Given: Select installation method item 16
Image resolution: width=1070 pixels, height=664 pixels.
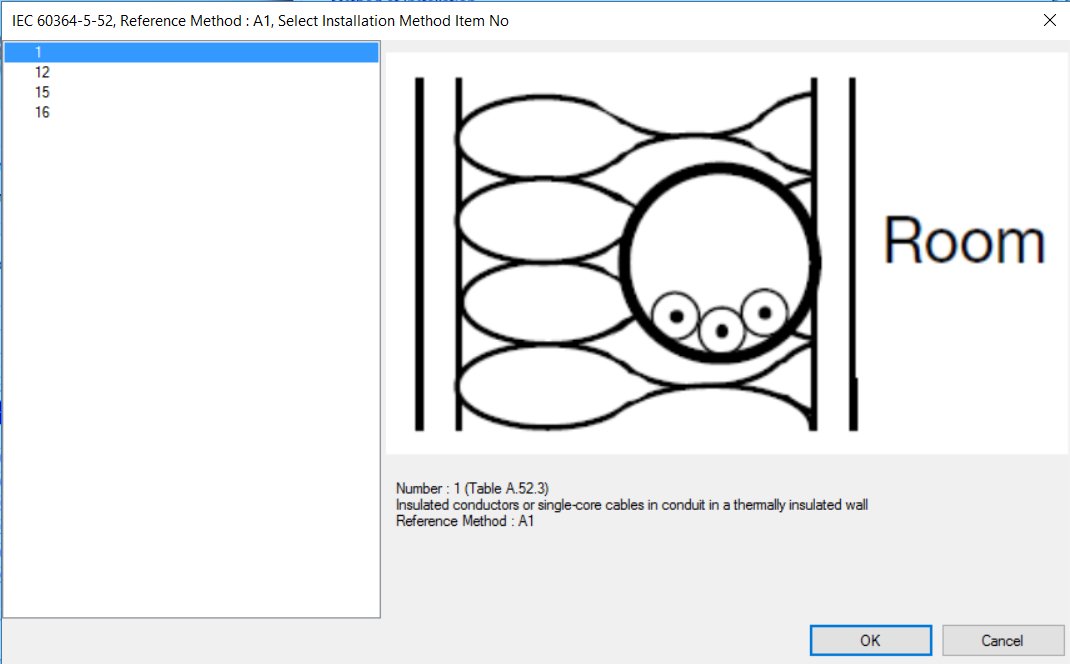Looking at the screenshot, I should click(x=40, y=112).
